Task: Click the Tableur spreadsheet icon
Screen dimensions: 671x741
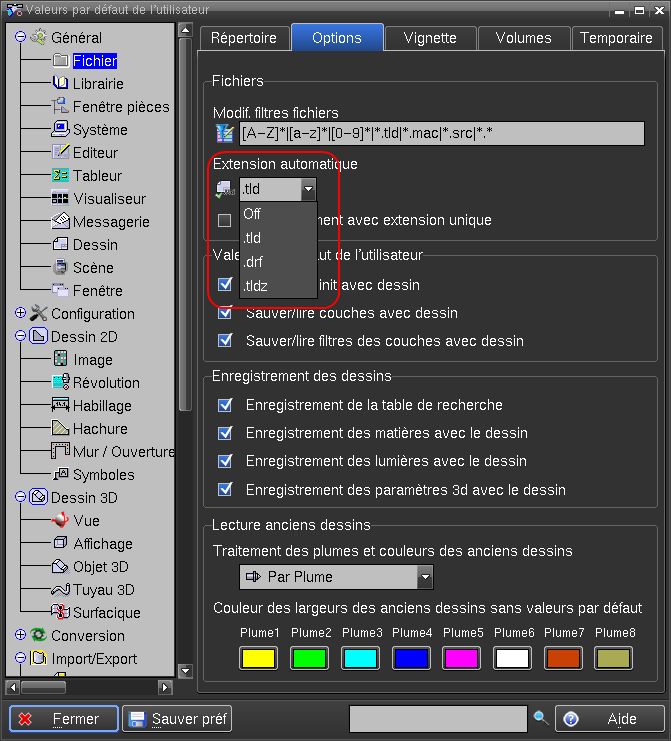Action: coord(60,176)
